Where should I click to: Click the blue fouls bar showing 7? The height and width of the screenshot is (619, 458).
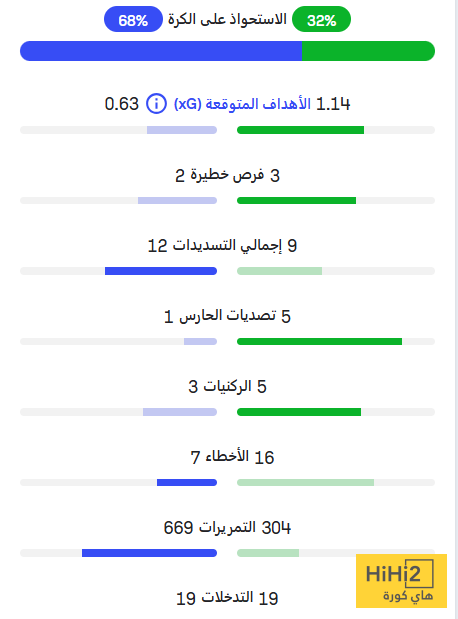(187, 482)
